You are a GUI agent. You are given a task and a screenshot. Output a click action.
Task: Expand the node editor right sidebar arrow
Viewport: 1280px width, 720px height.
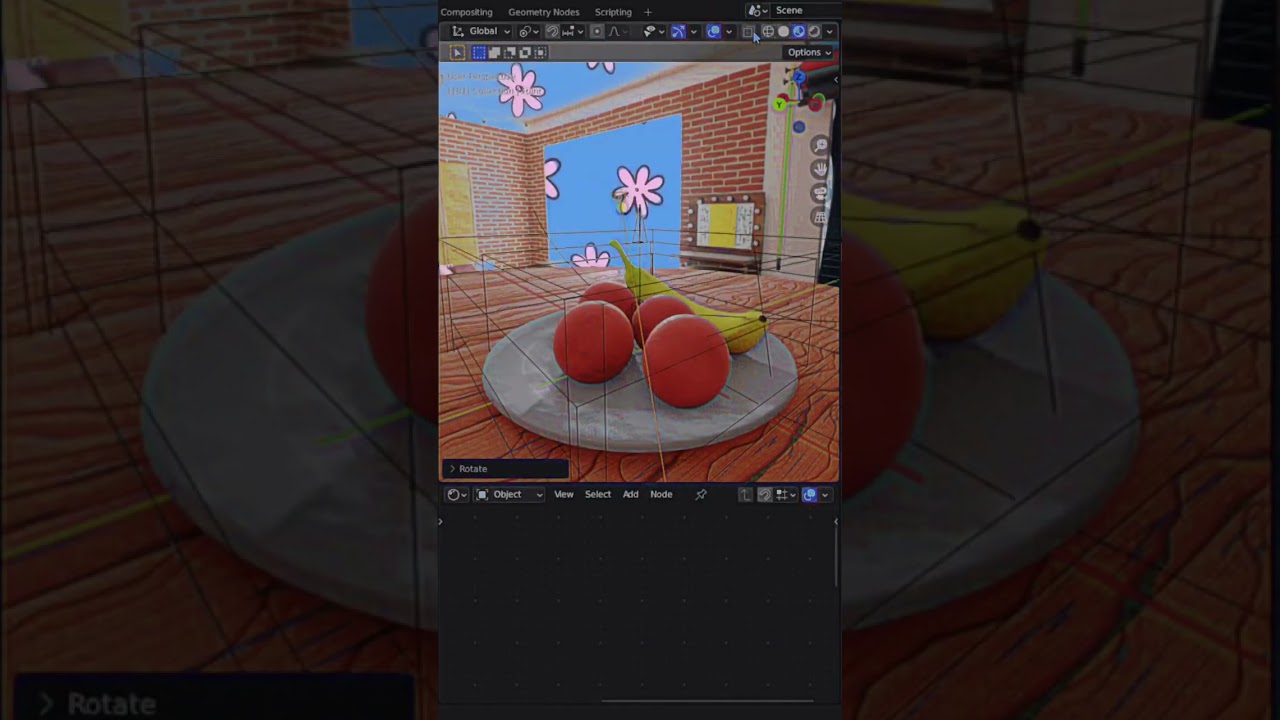836,521
